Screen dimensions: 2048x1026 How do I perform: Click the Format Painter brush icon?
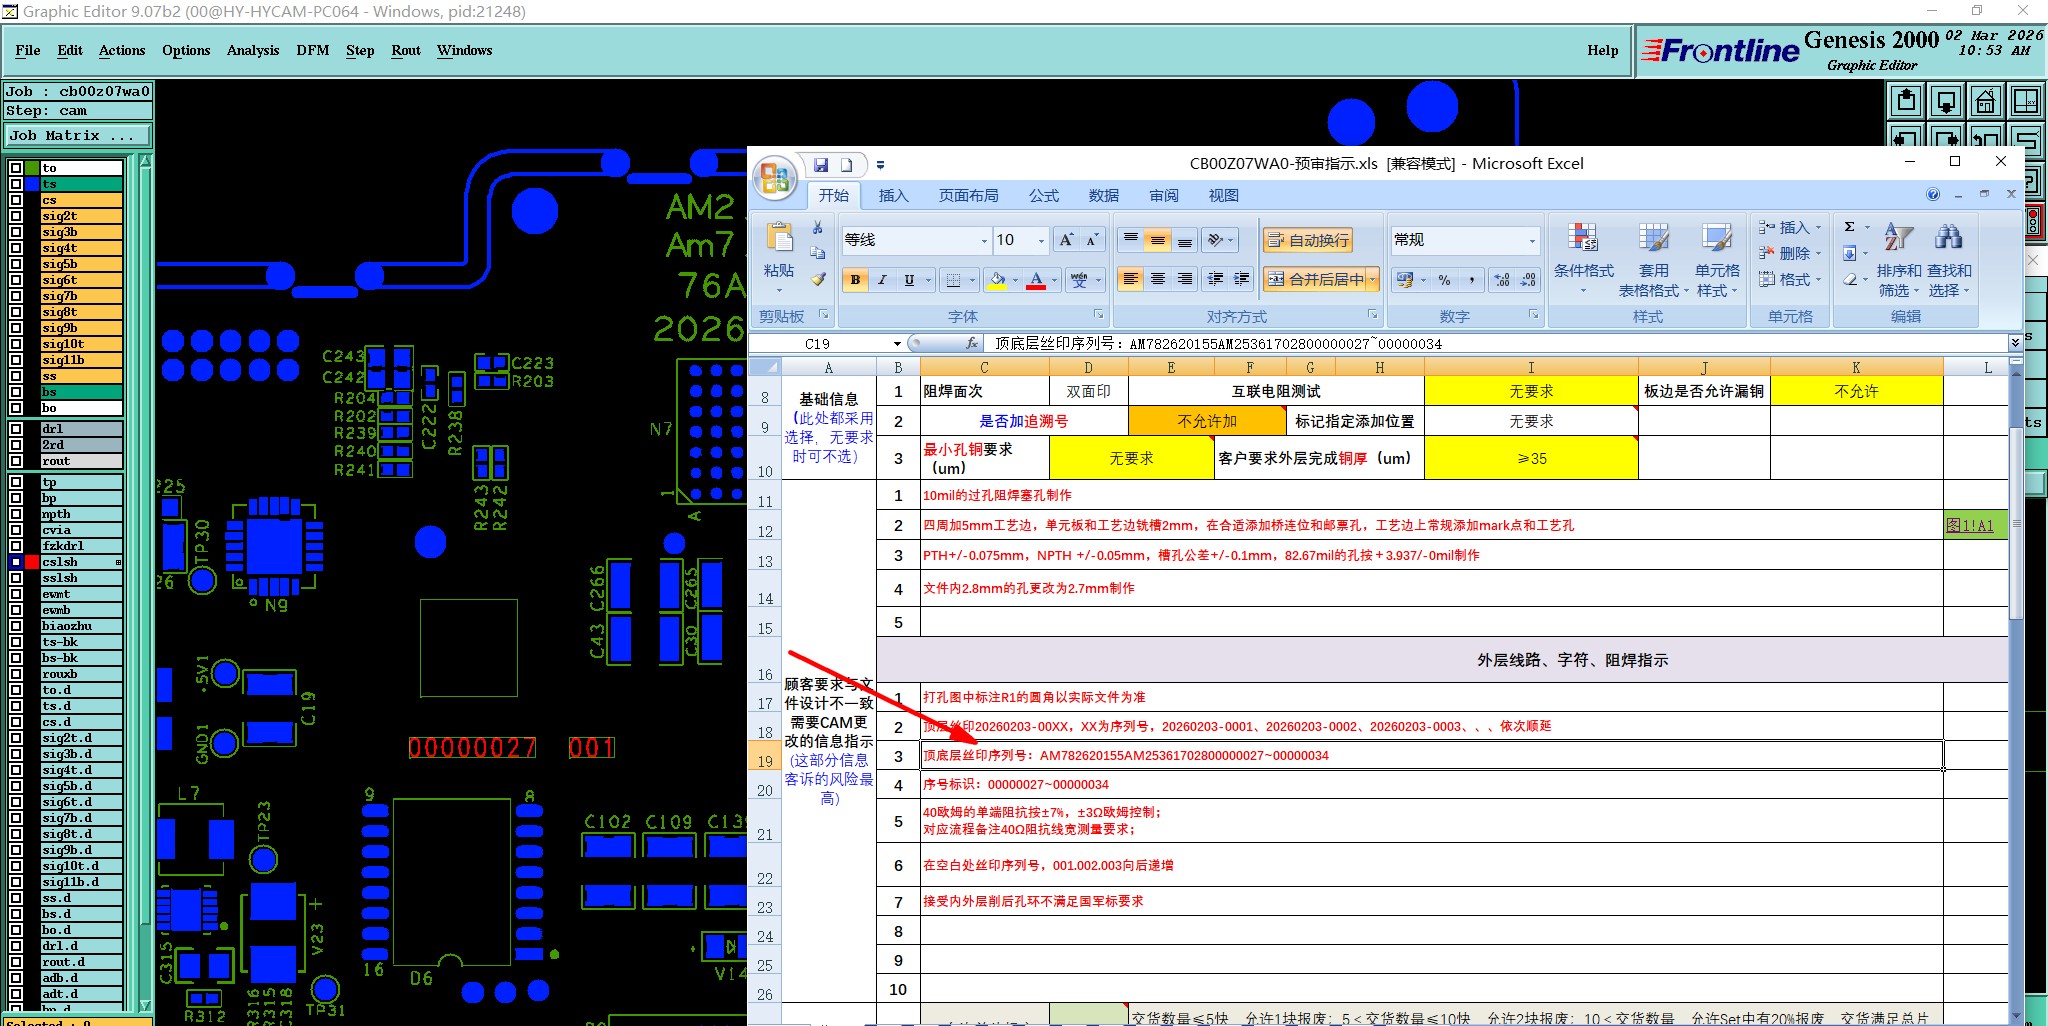[x=818, y=280]
